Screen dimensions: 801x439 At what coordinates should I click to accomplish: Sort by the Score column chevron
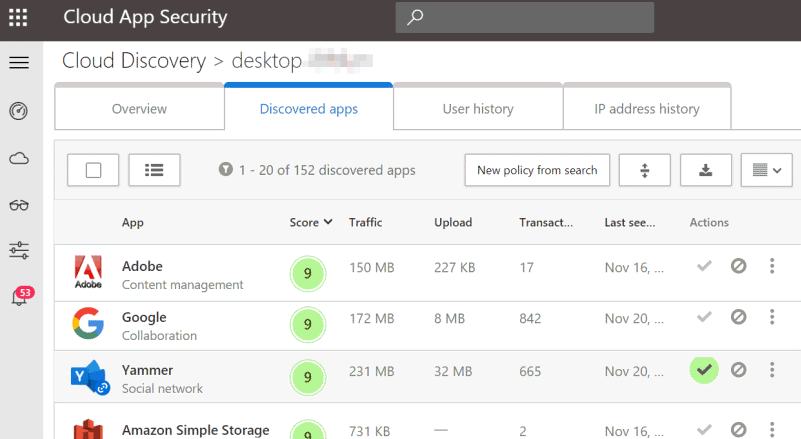coord(328,222)
